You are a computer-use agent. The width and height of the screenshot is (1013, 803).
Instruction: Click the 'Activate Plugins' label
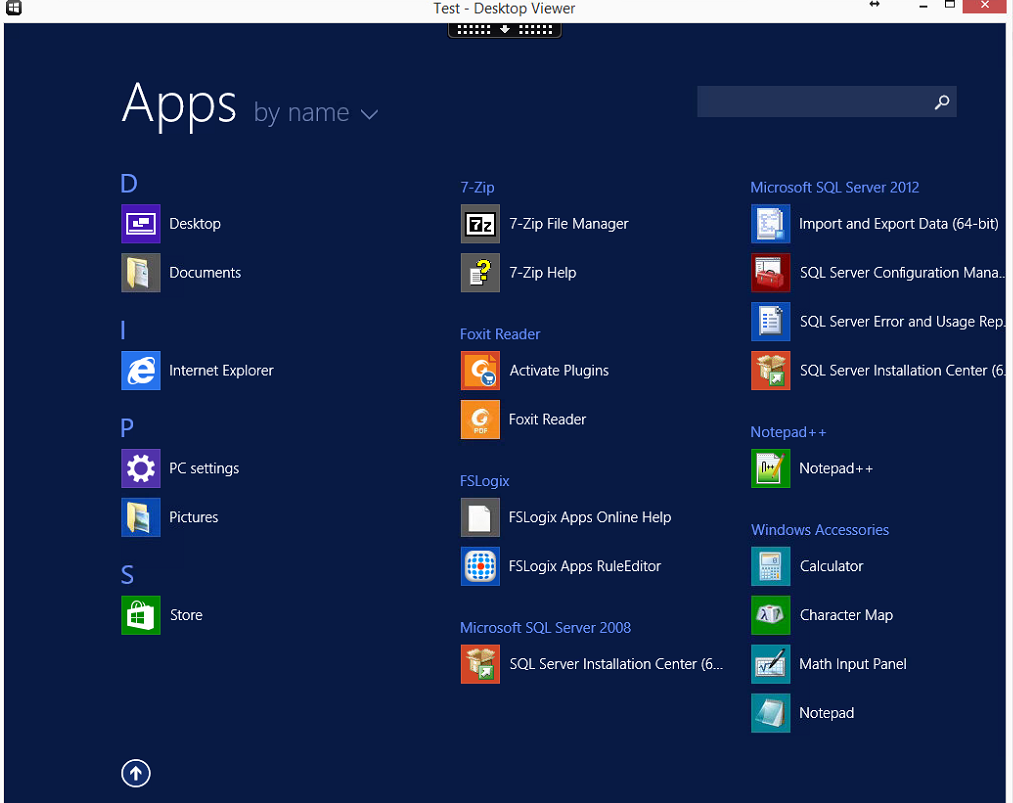[559, 370]
